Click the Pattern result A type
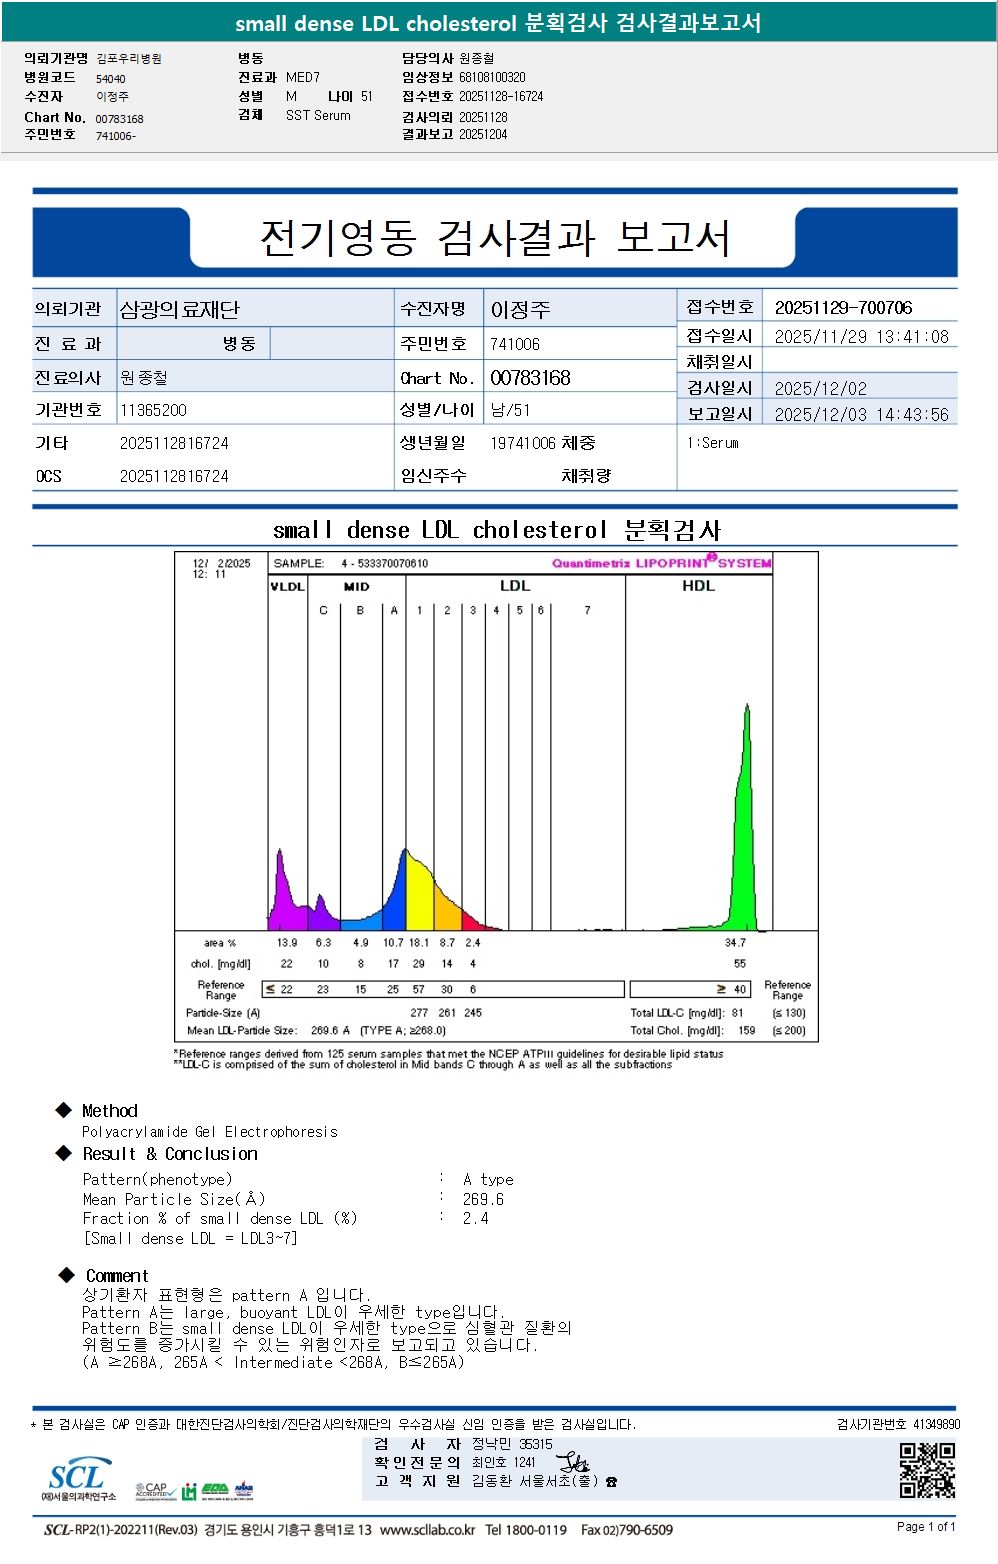Viewport: 998px width, 1564px height. click(488, 1180)
